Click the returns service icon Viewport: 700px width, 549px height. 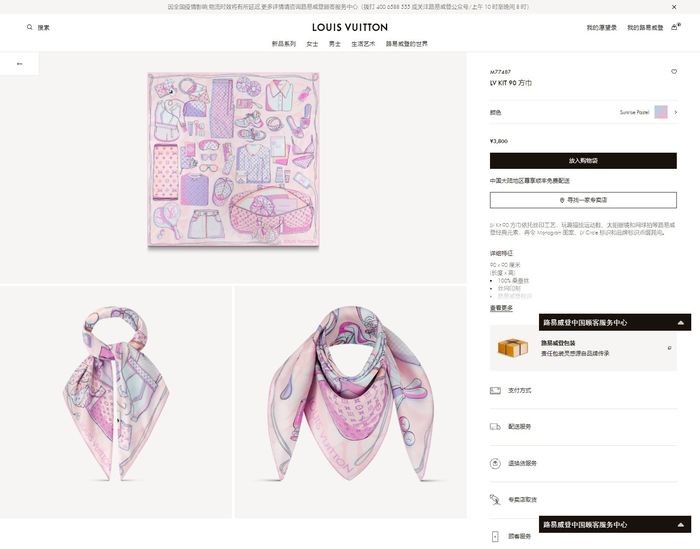point(495,463)
